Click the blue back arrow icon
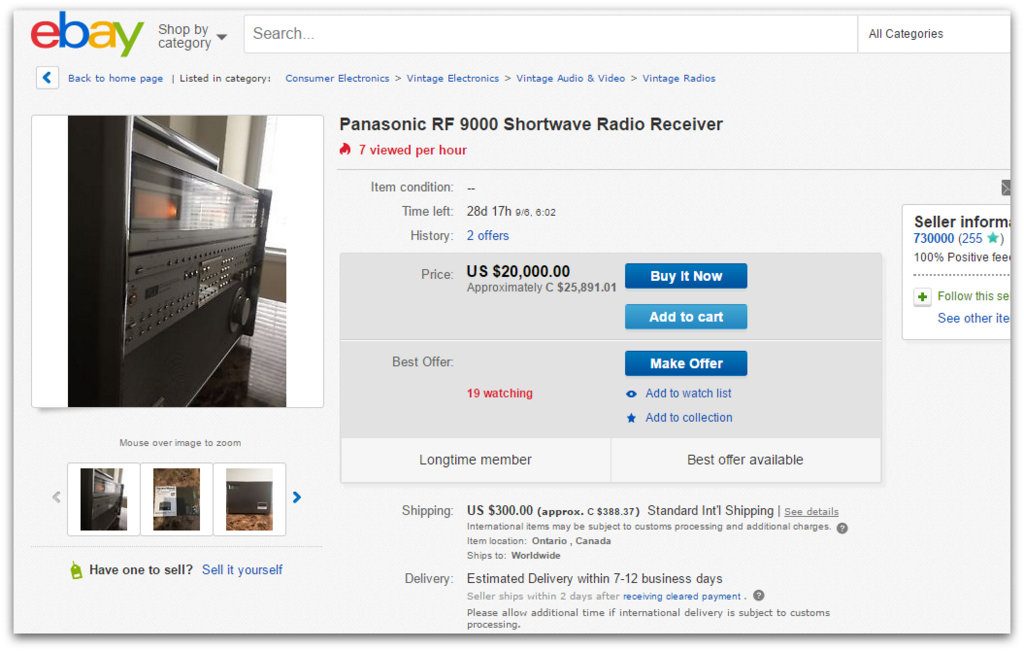Viewport: 1024px width, 651px height. 47,78
